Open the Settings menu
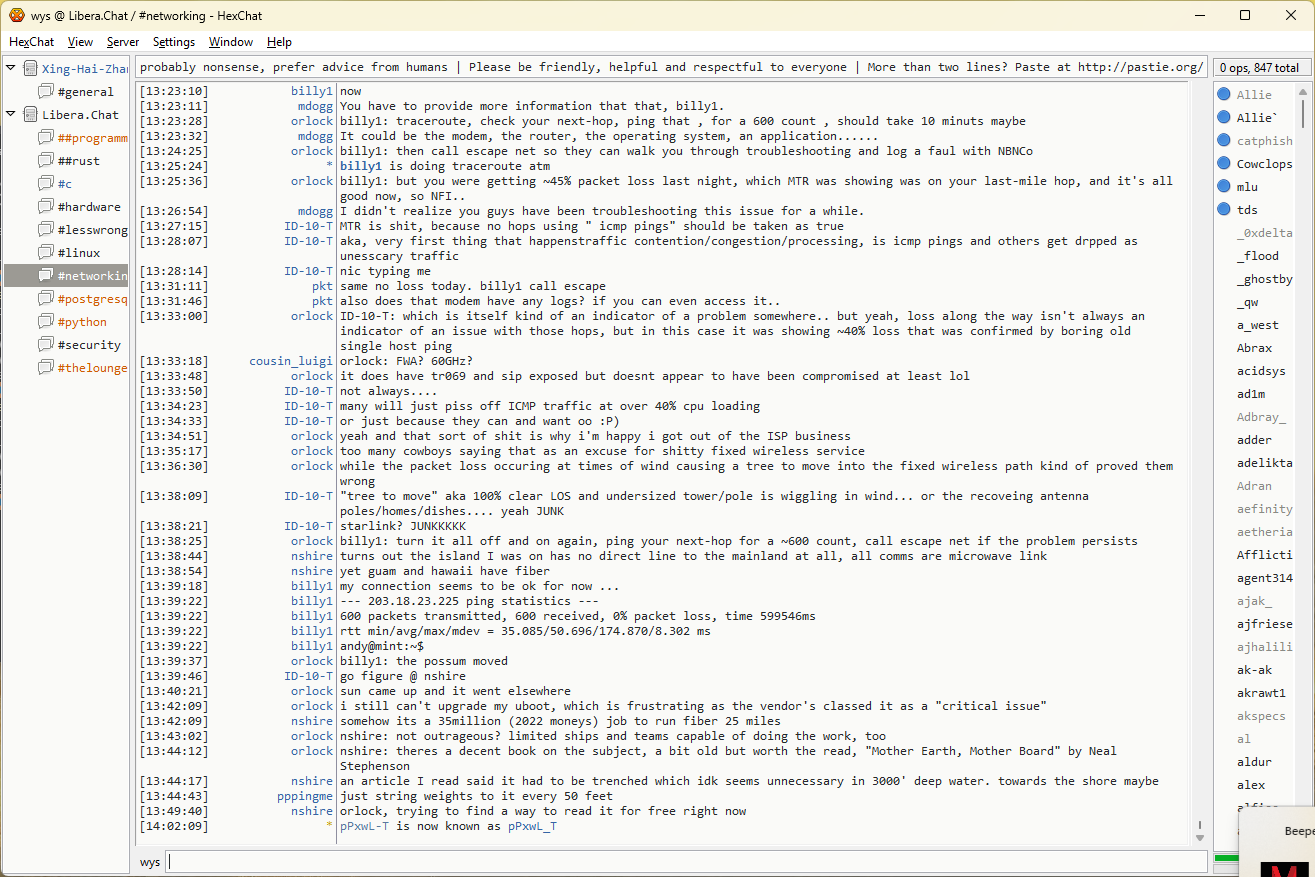The image size is (1315, 877). point(174,42)
